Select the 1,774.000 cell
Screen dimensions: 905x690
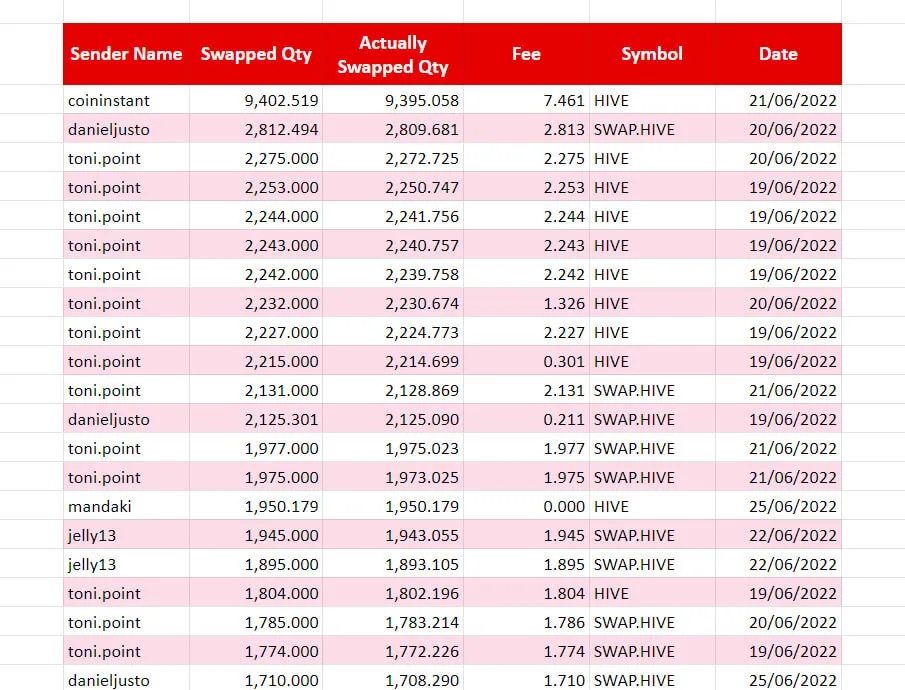point(256,651)
